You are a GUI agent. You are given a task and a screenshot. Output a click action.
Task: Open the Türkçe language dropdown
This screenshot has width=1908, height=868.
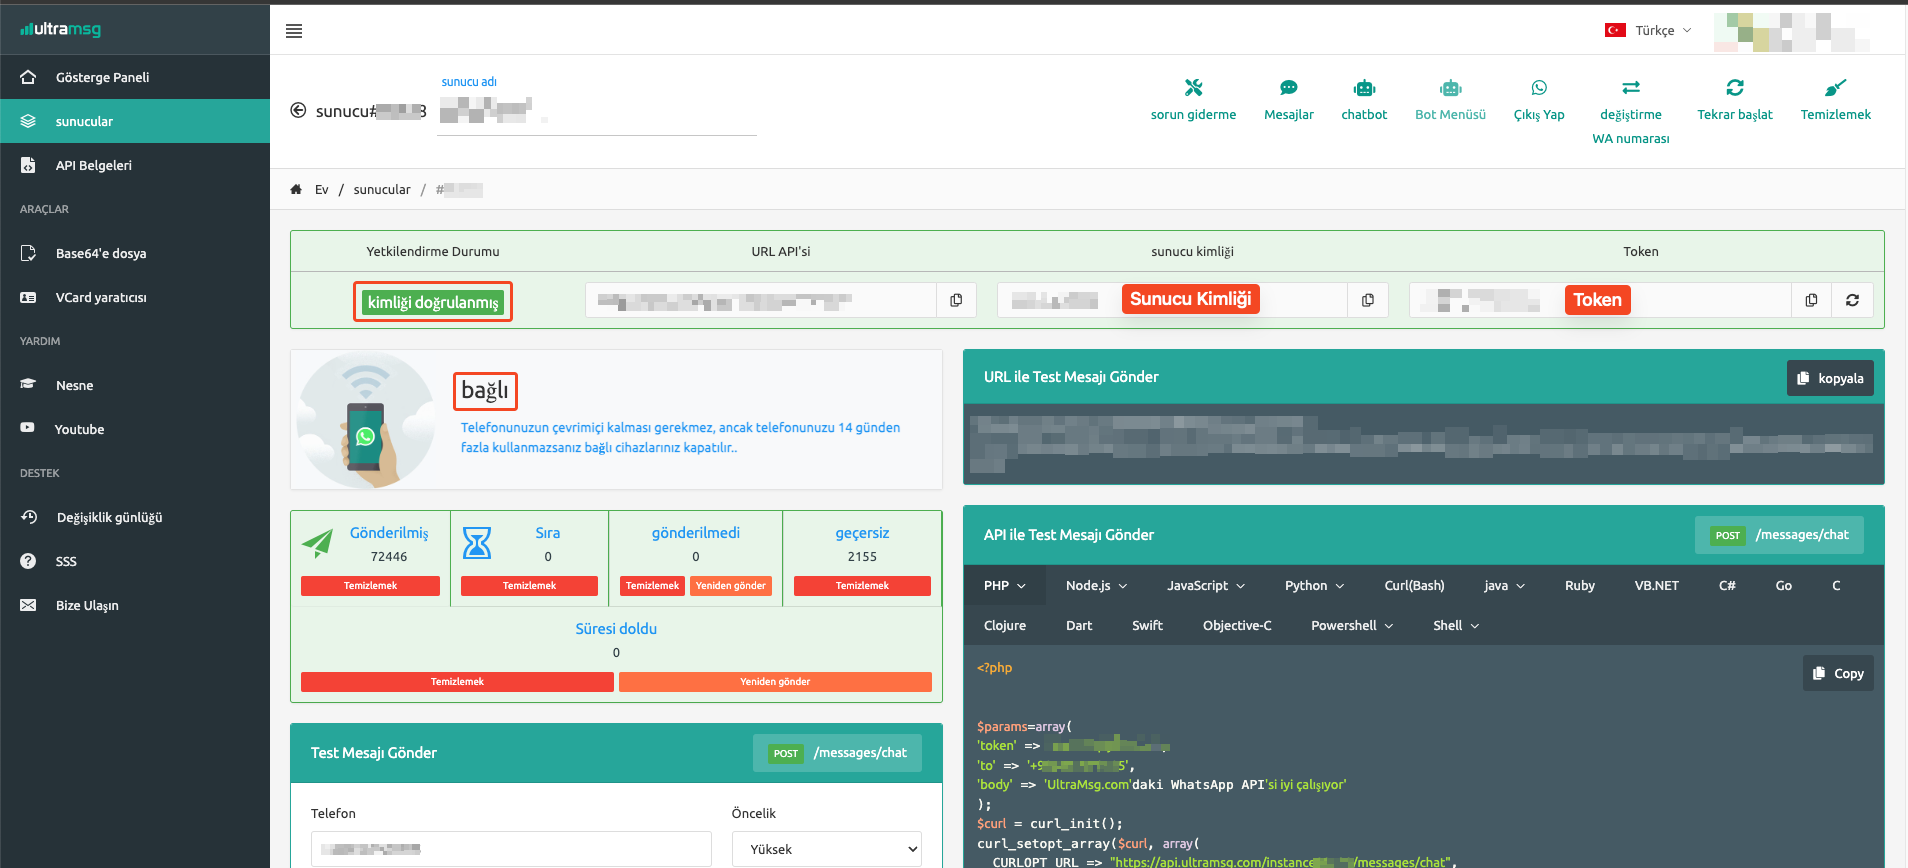click(1649, 30)
